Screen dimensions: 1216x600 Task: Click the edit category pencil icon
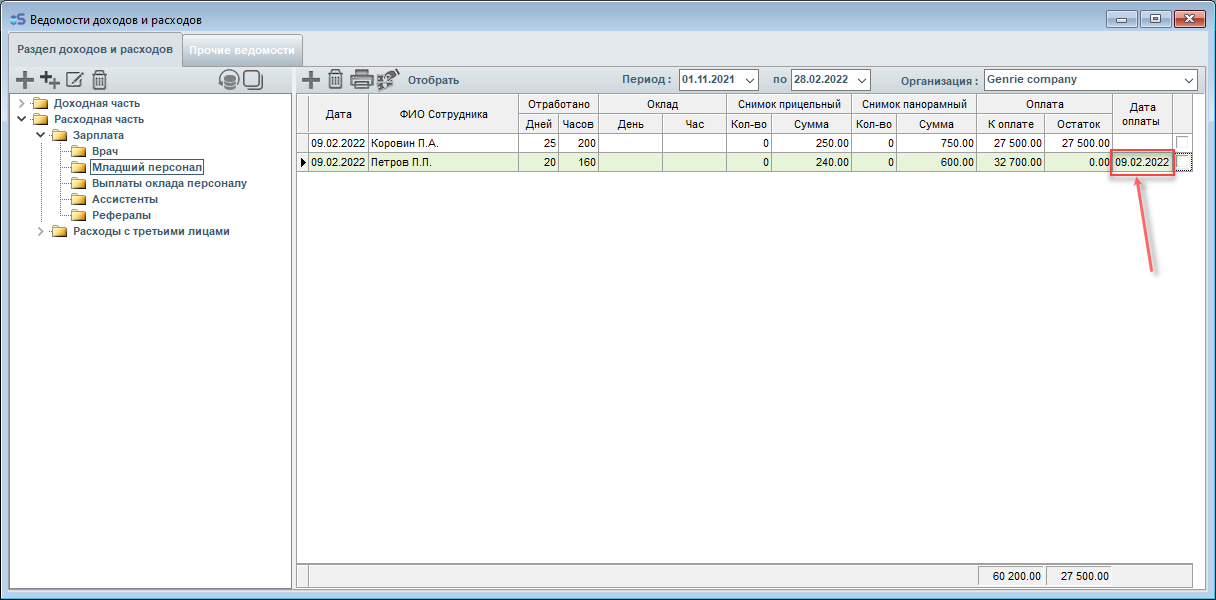pyautogui.click(x=75, y=80)
